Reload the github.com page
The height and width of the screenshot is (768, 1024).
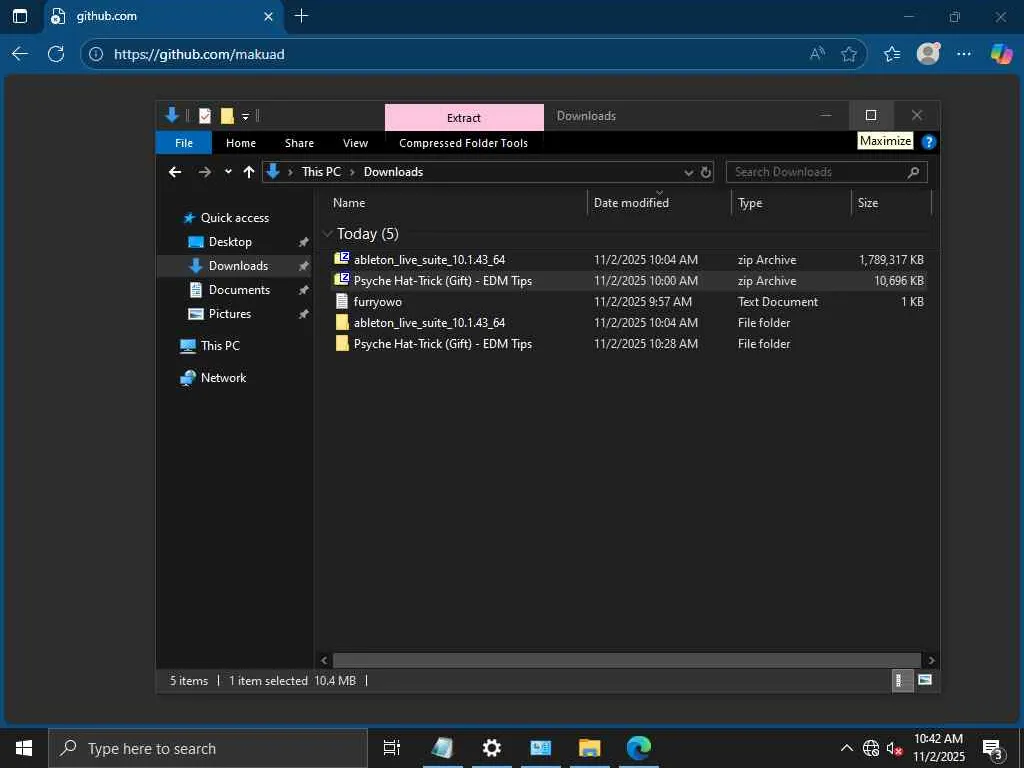56,54
